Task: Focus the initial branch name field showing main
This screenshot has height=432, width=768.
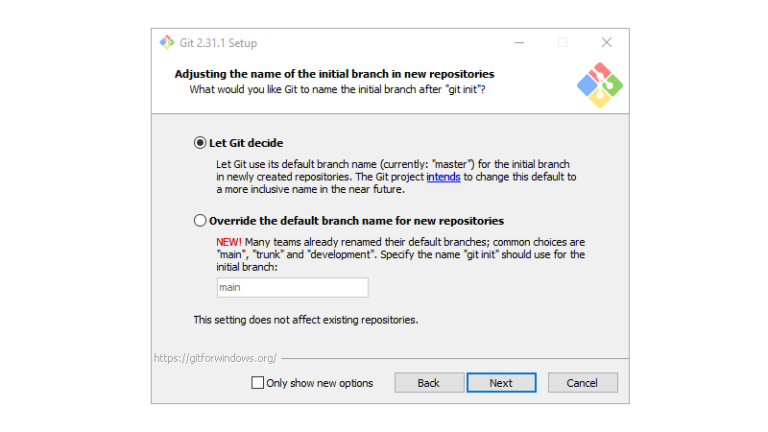Action: pyautogui.click(x=292, y=288)
